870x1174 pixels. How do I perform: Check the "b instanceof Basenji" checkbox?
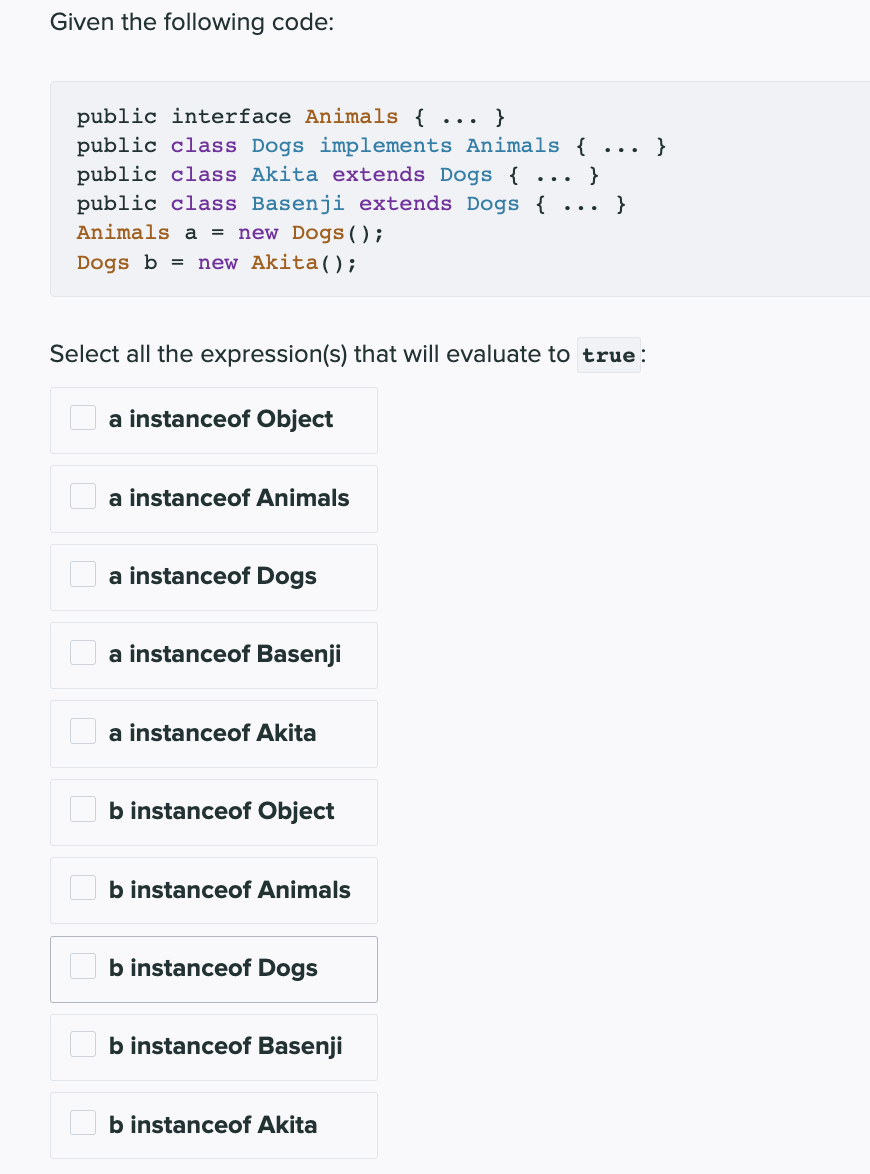click(x=82, y=1043)
